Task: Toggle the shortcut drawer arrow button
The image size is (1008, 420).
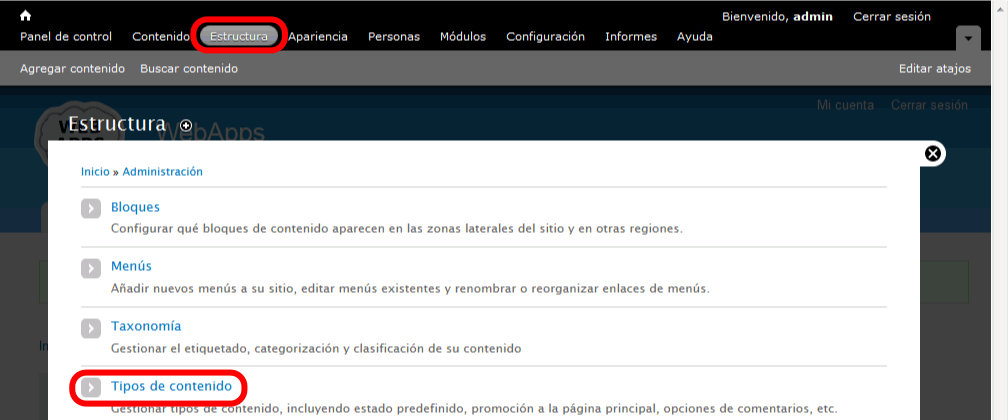Action: (x=968, y=39)
